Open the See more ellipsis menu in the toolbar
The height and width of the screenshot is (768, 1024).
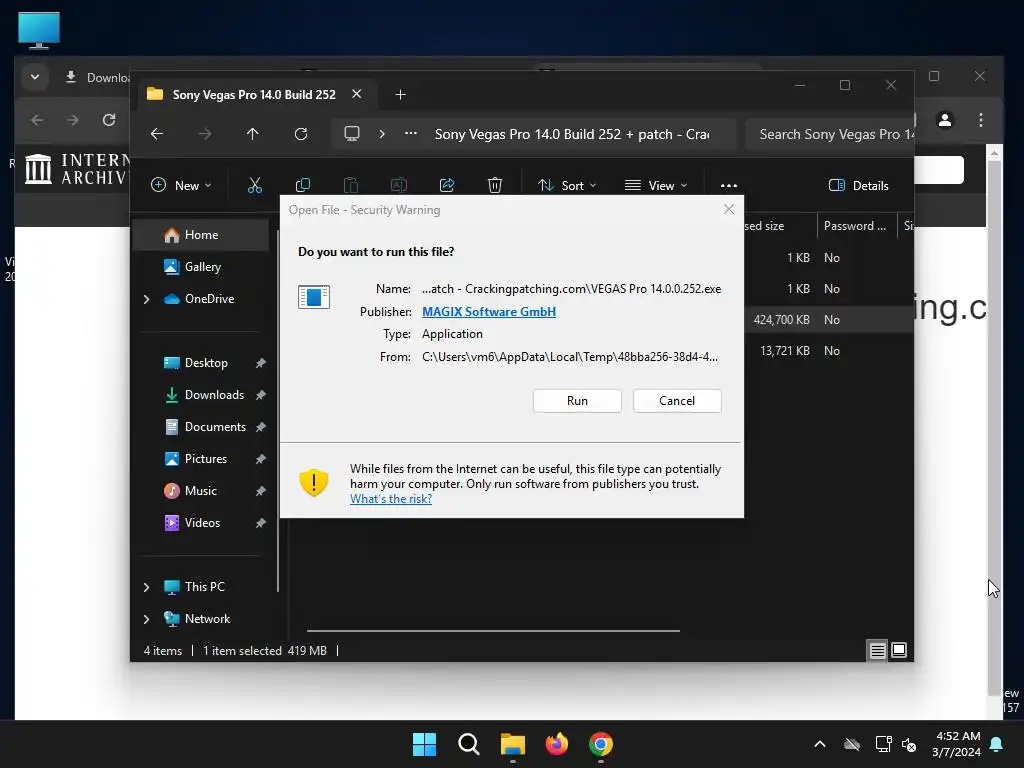[729, 185]
